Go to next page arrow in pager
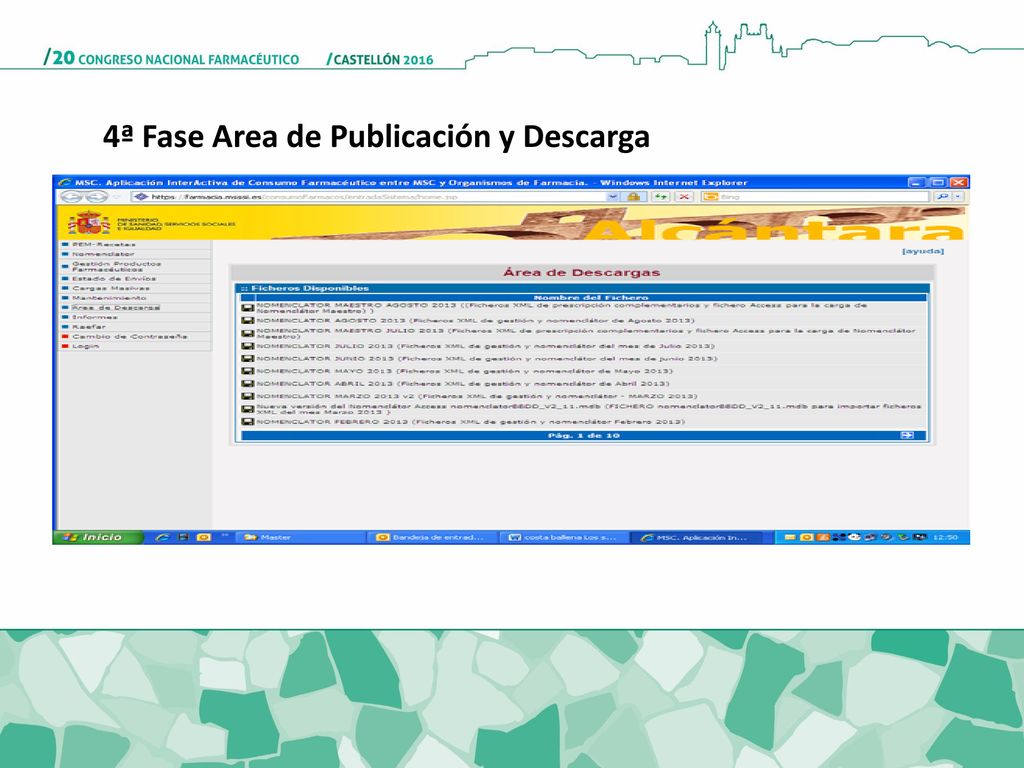Viewport: 1024px width, 768px height. (906, 435)
